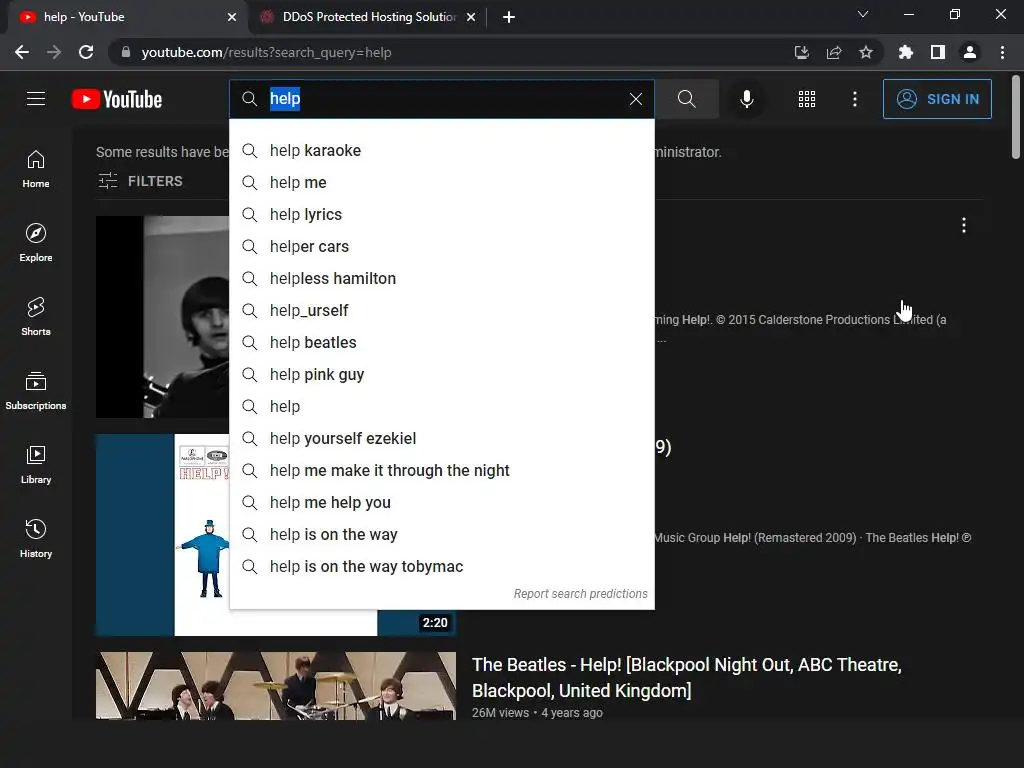Click the install app icon in address bar
The width and height of the screenshot is (1024, 768).
(801, 52)
